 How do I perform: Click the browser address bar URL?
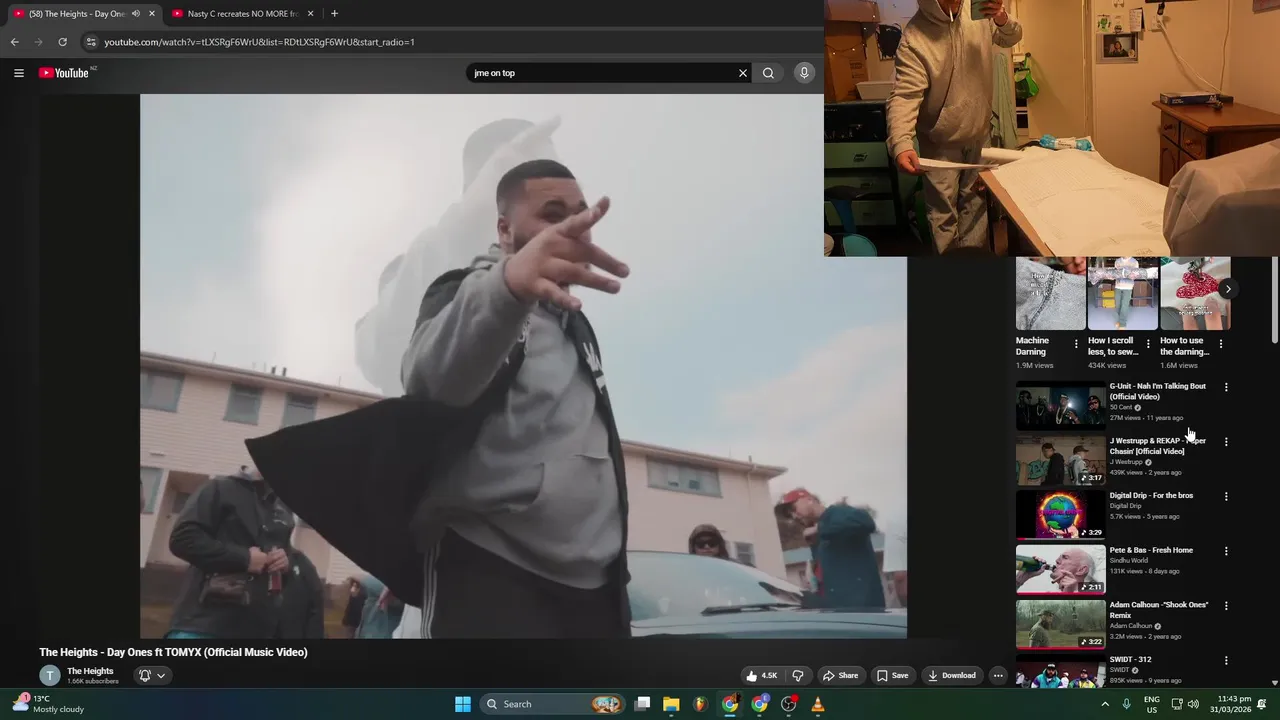point(259,42)
